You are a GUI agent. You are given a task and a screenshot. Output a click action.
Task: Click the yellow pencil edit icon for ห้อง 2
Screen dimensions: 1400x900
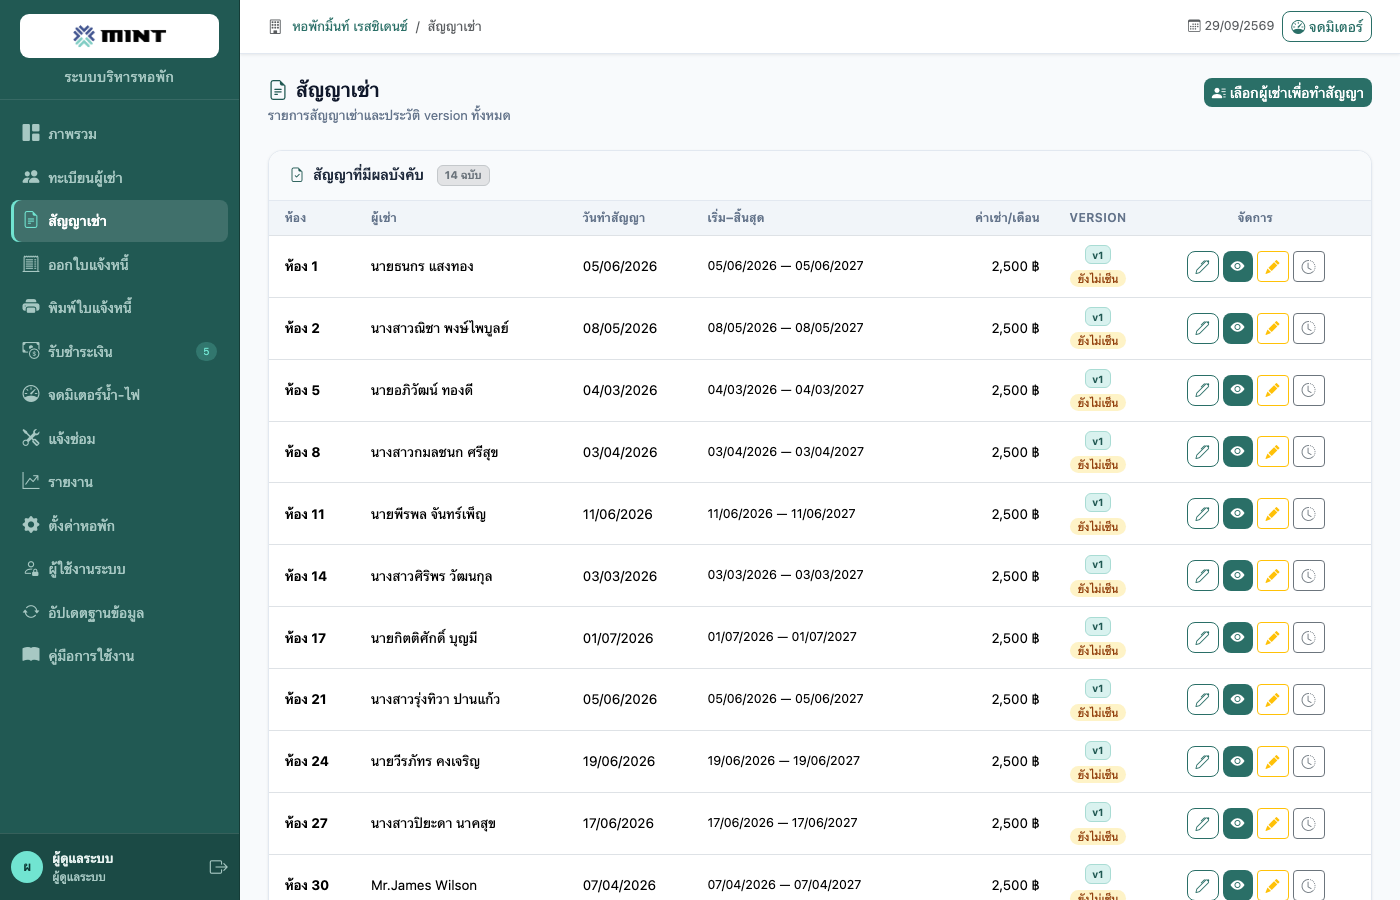pos(1273,329)
